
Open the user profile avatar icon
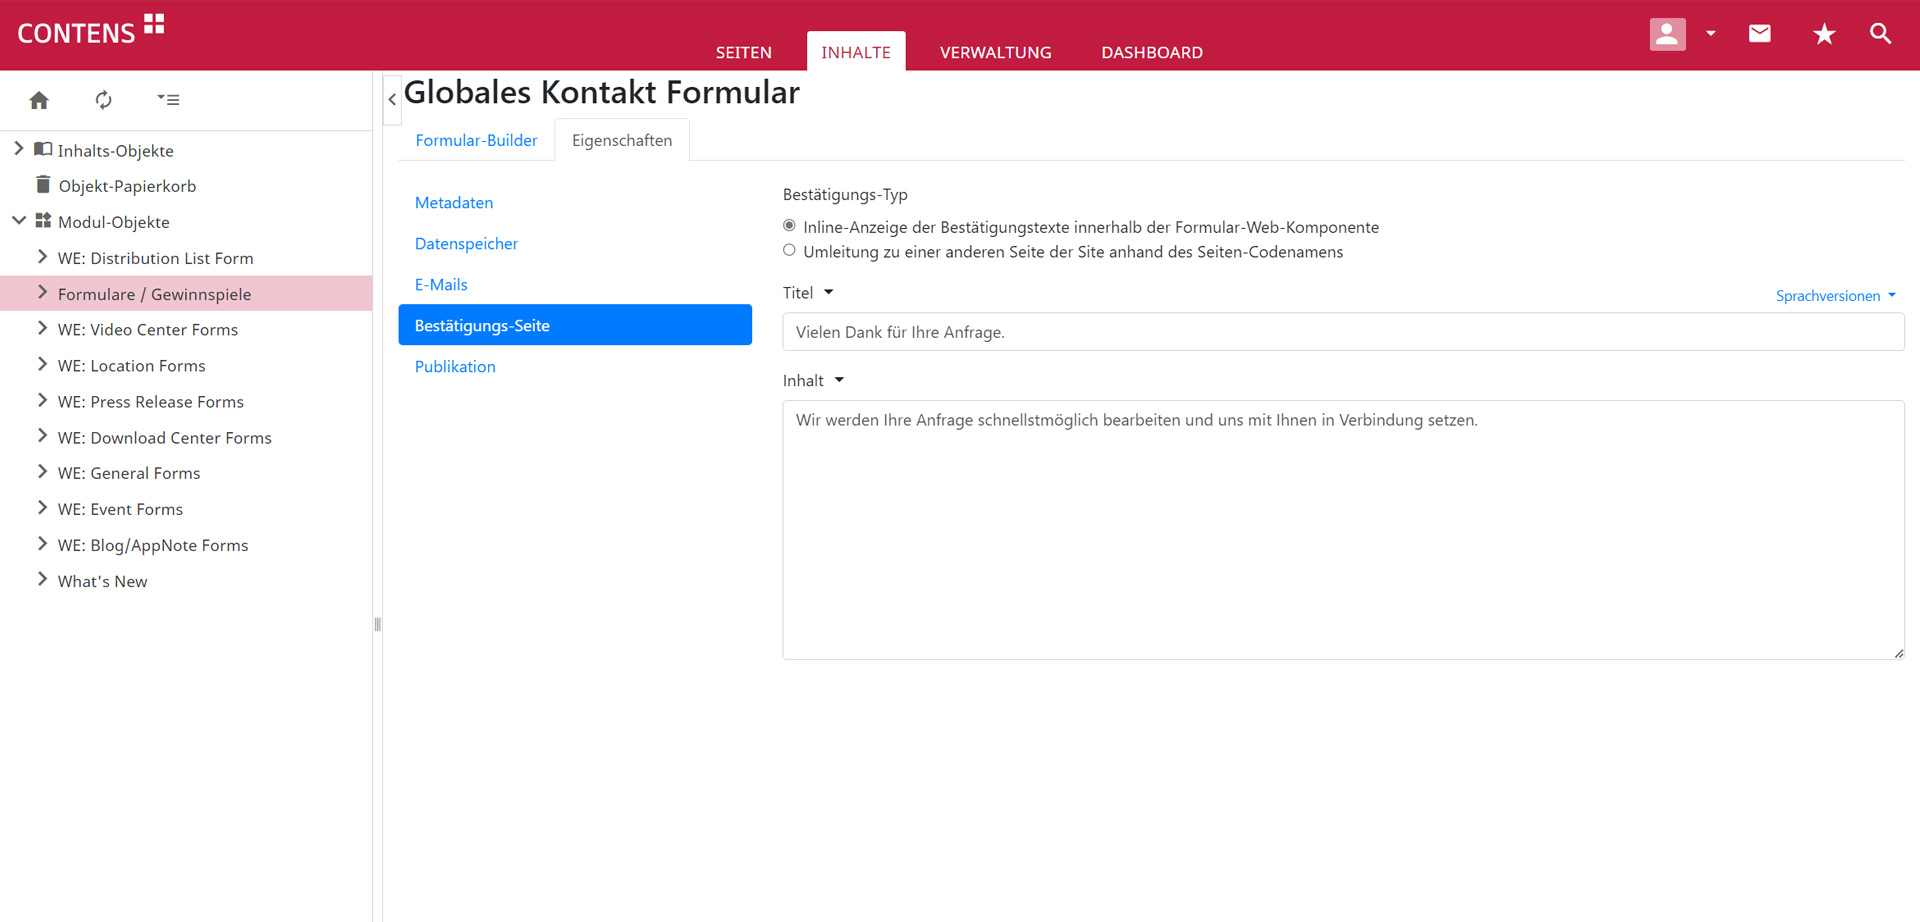tap(1667, 34)
